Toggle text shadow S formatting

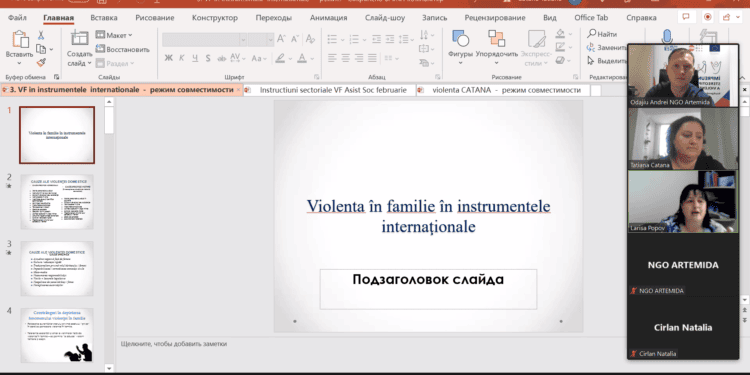(208, 58)
